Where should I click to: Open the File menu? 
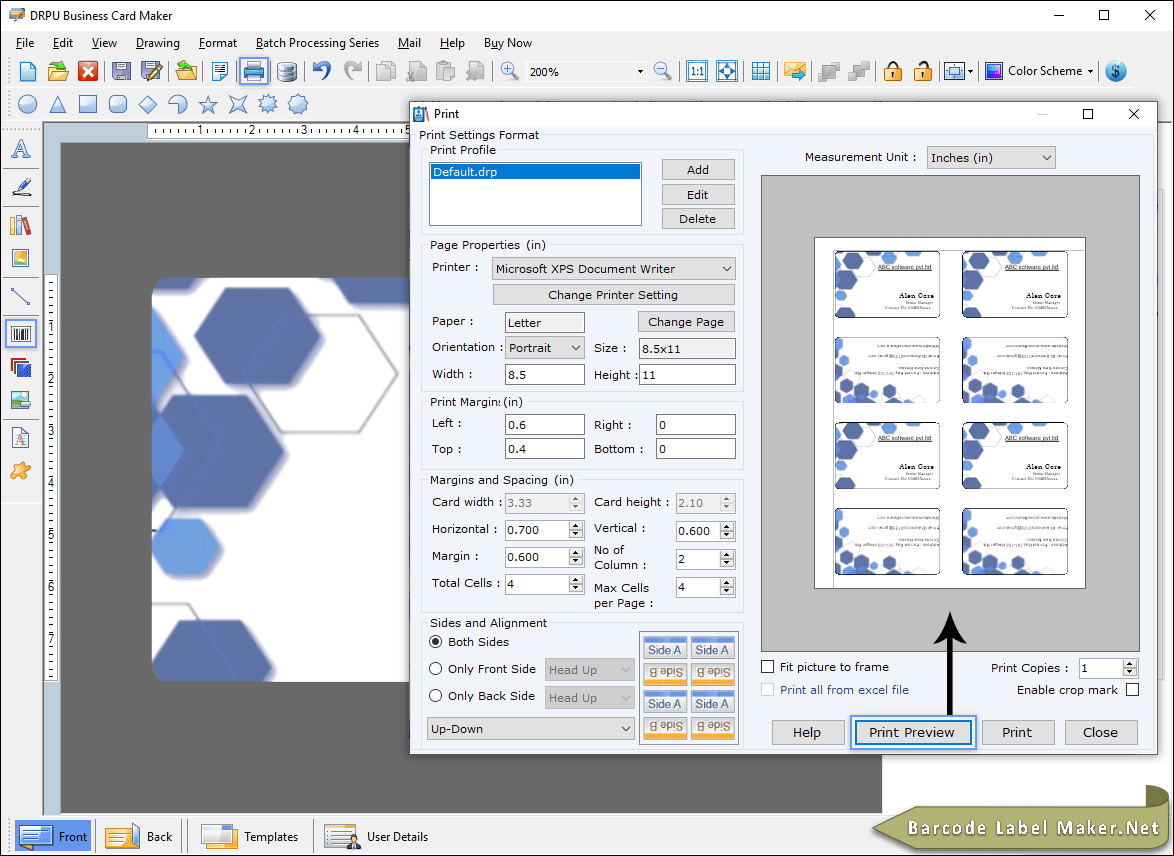pyautogui.click(x=25, y=43)
